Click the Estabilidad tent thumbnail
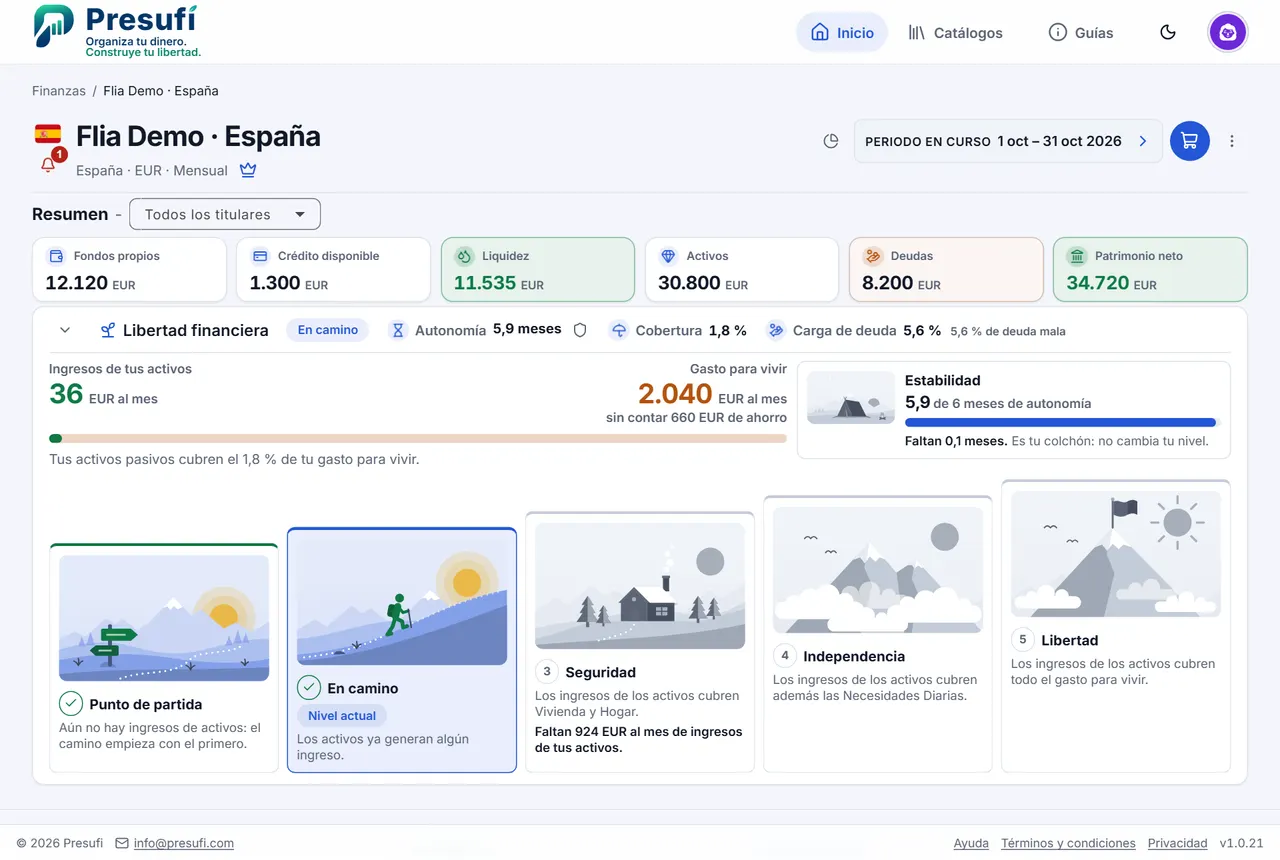Screen dimensions: 1280x860 pos(851,398)
